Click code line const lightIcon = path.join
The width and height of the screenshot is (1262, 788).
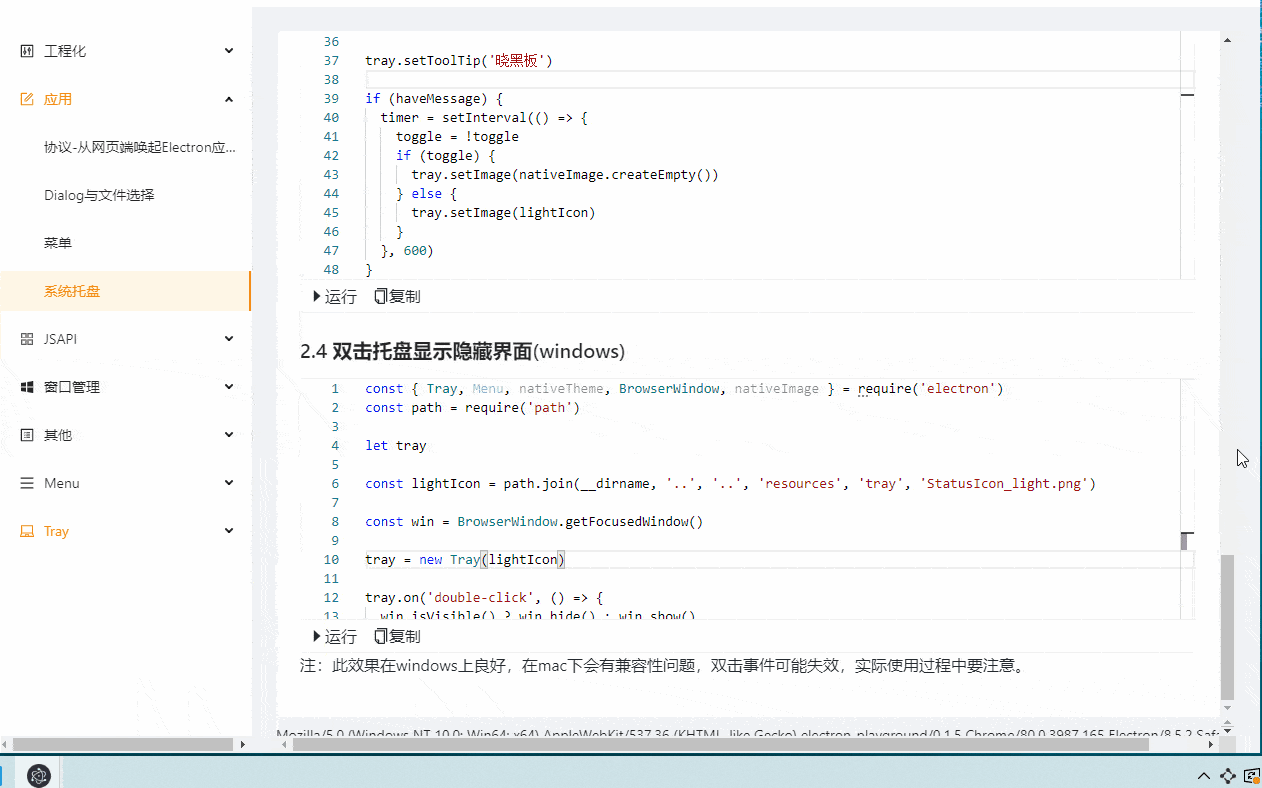tap(730, 483)
